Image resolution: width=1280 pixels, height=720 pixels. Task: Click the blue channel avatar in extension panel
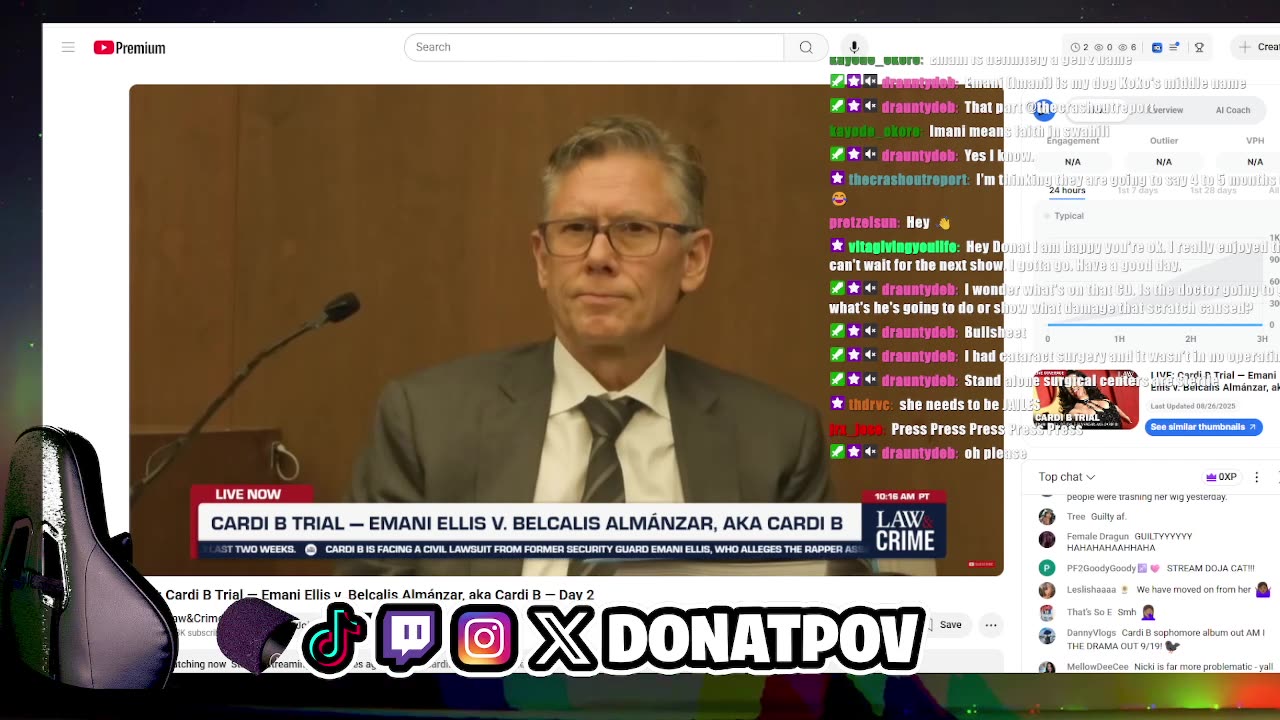1044,110
